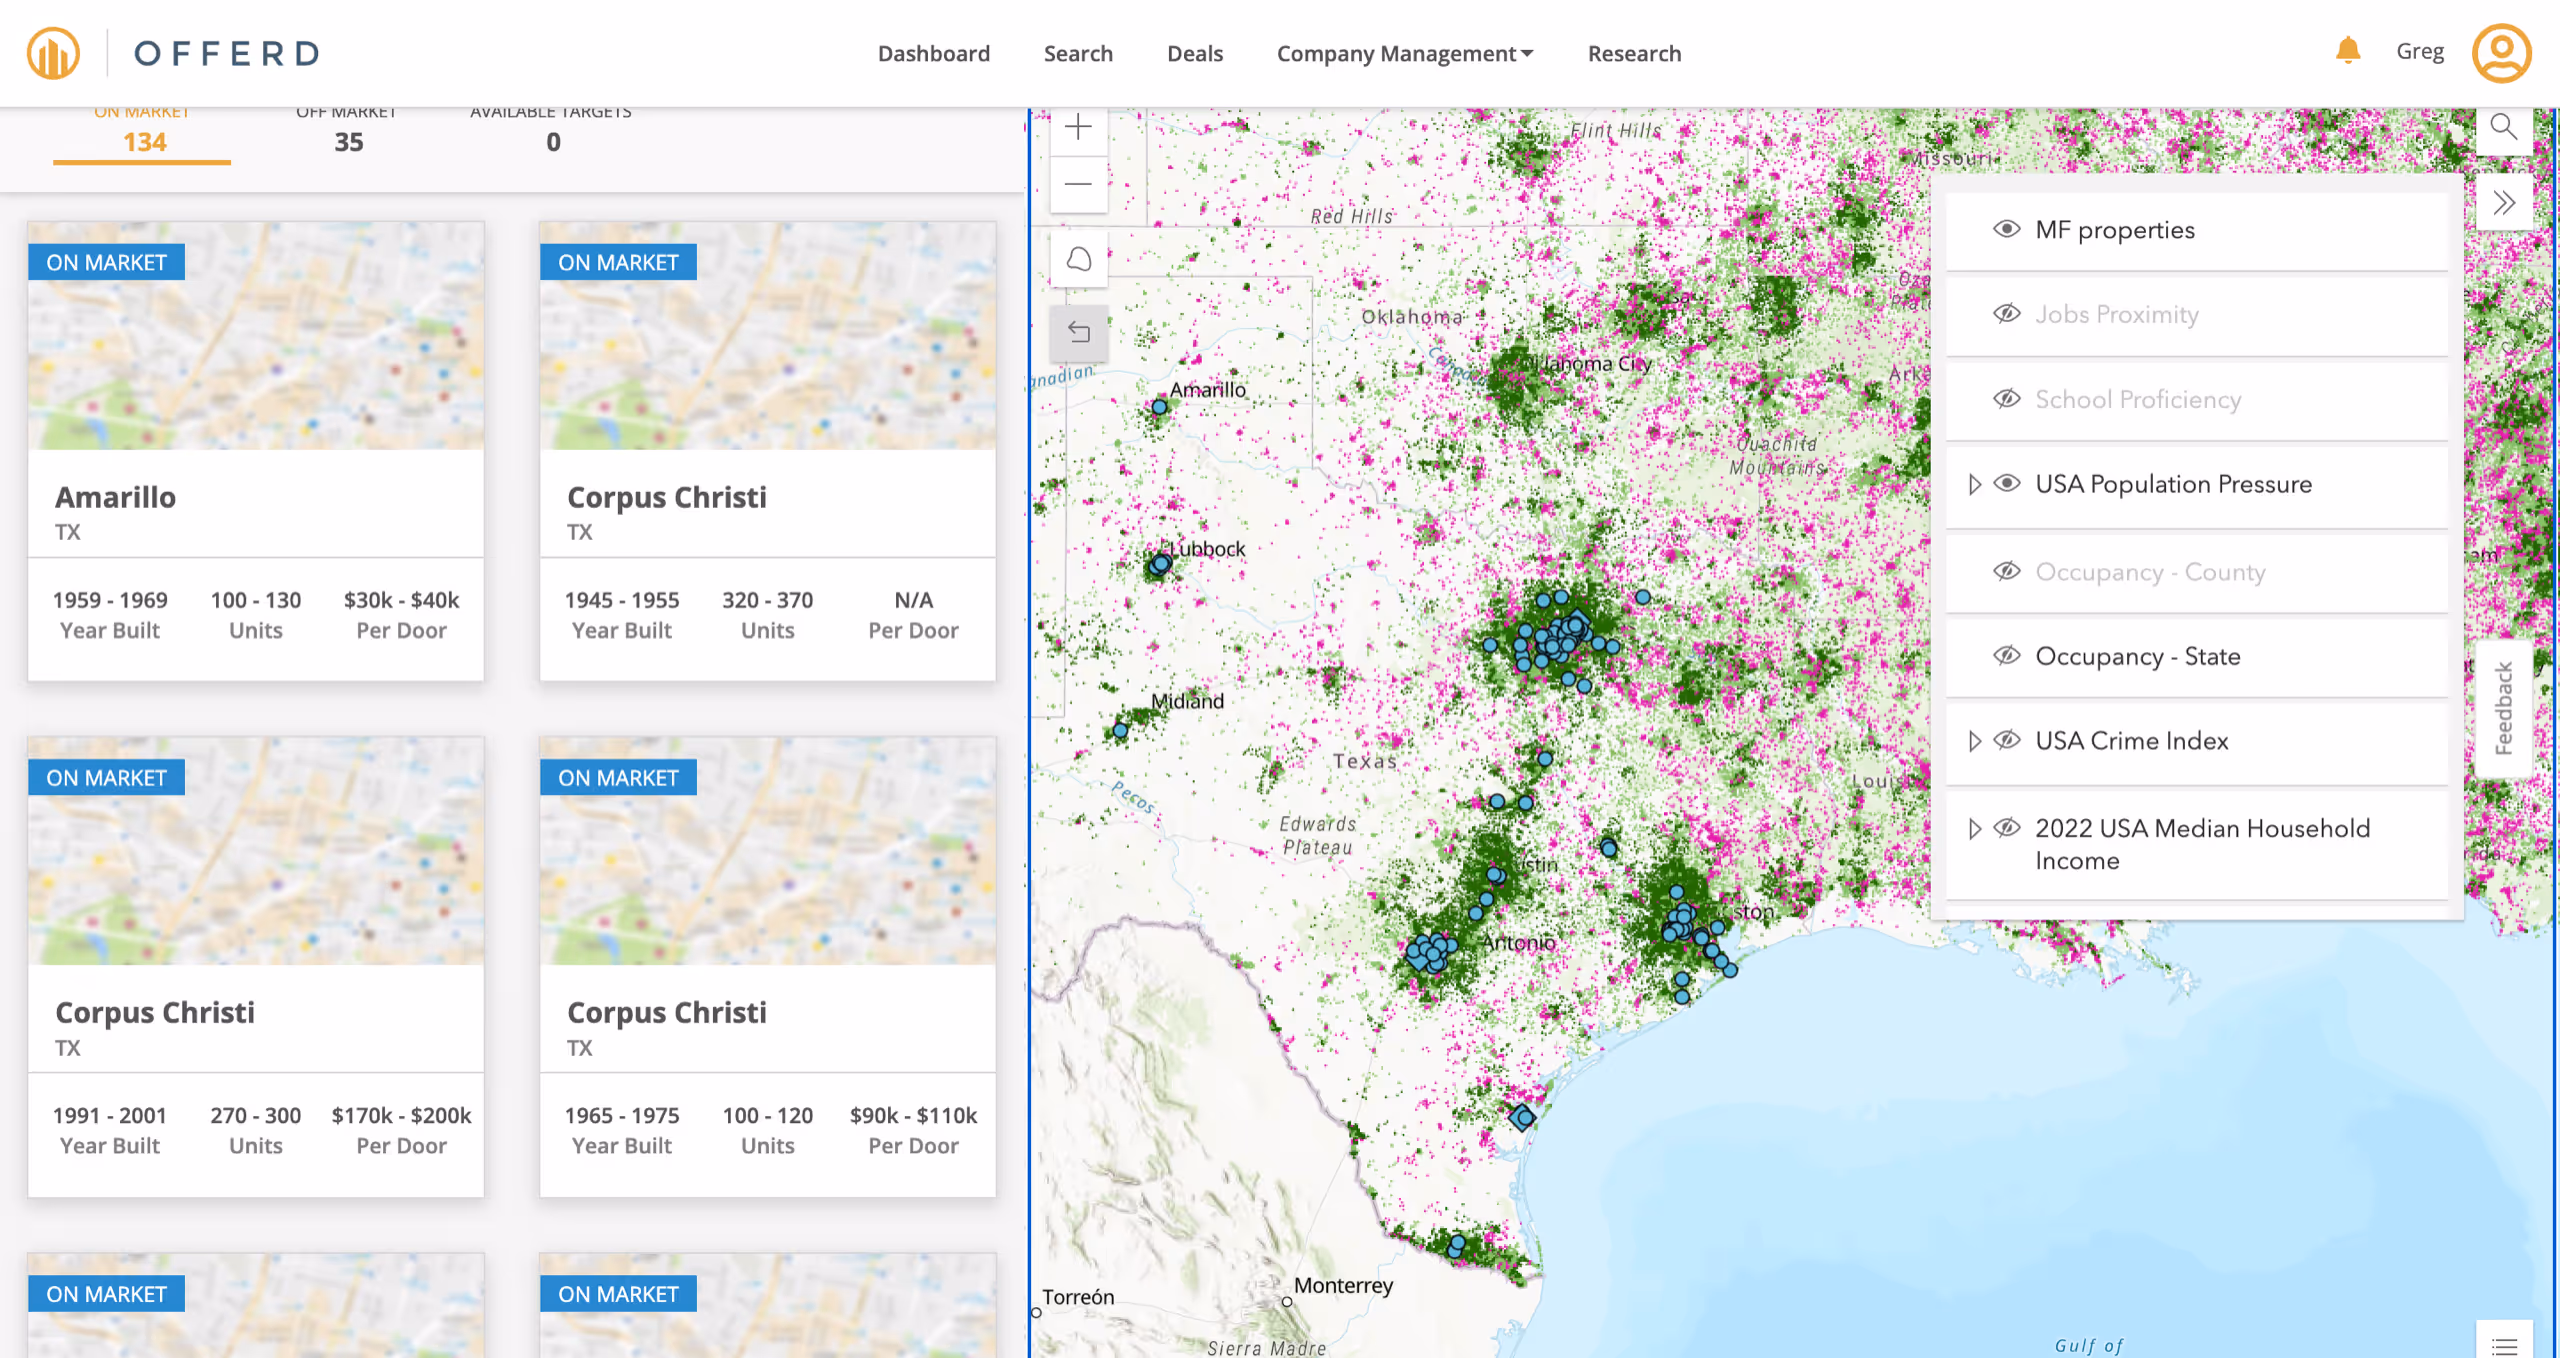The height and width of the screenshot is (1358, 2560).
Task: Click the Jobs Proximity layer label
Action: [2117, 314]
